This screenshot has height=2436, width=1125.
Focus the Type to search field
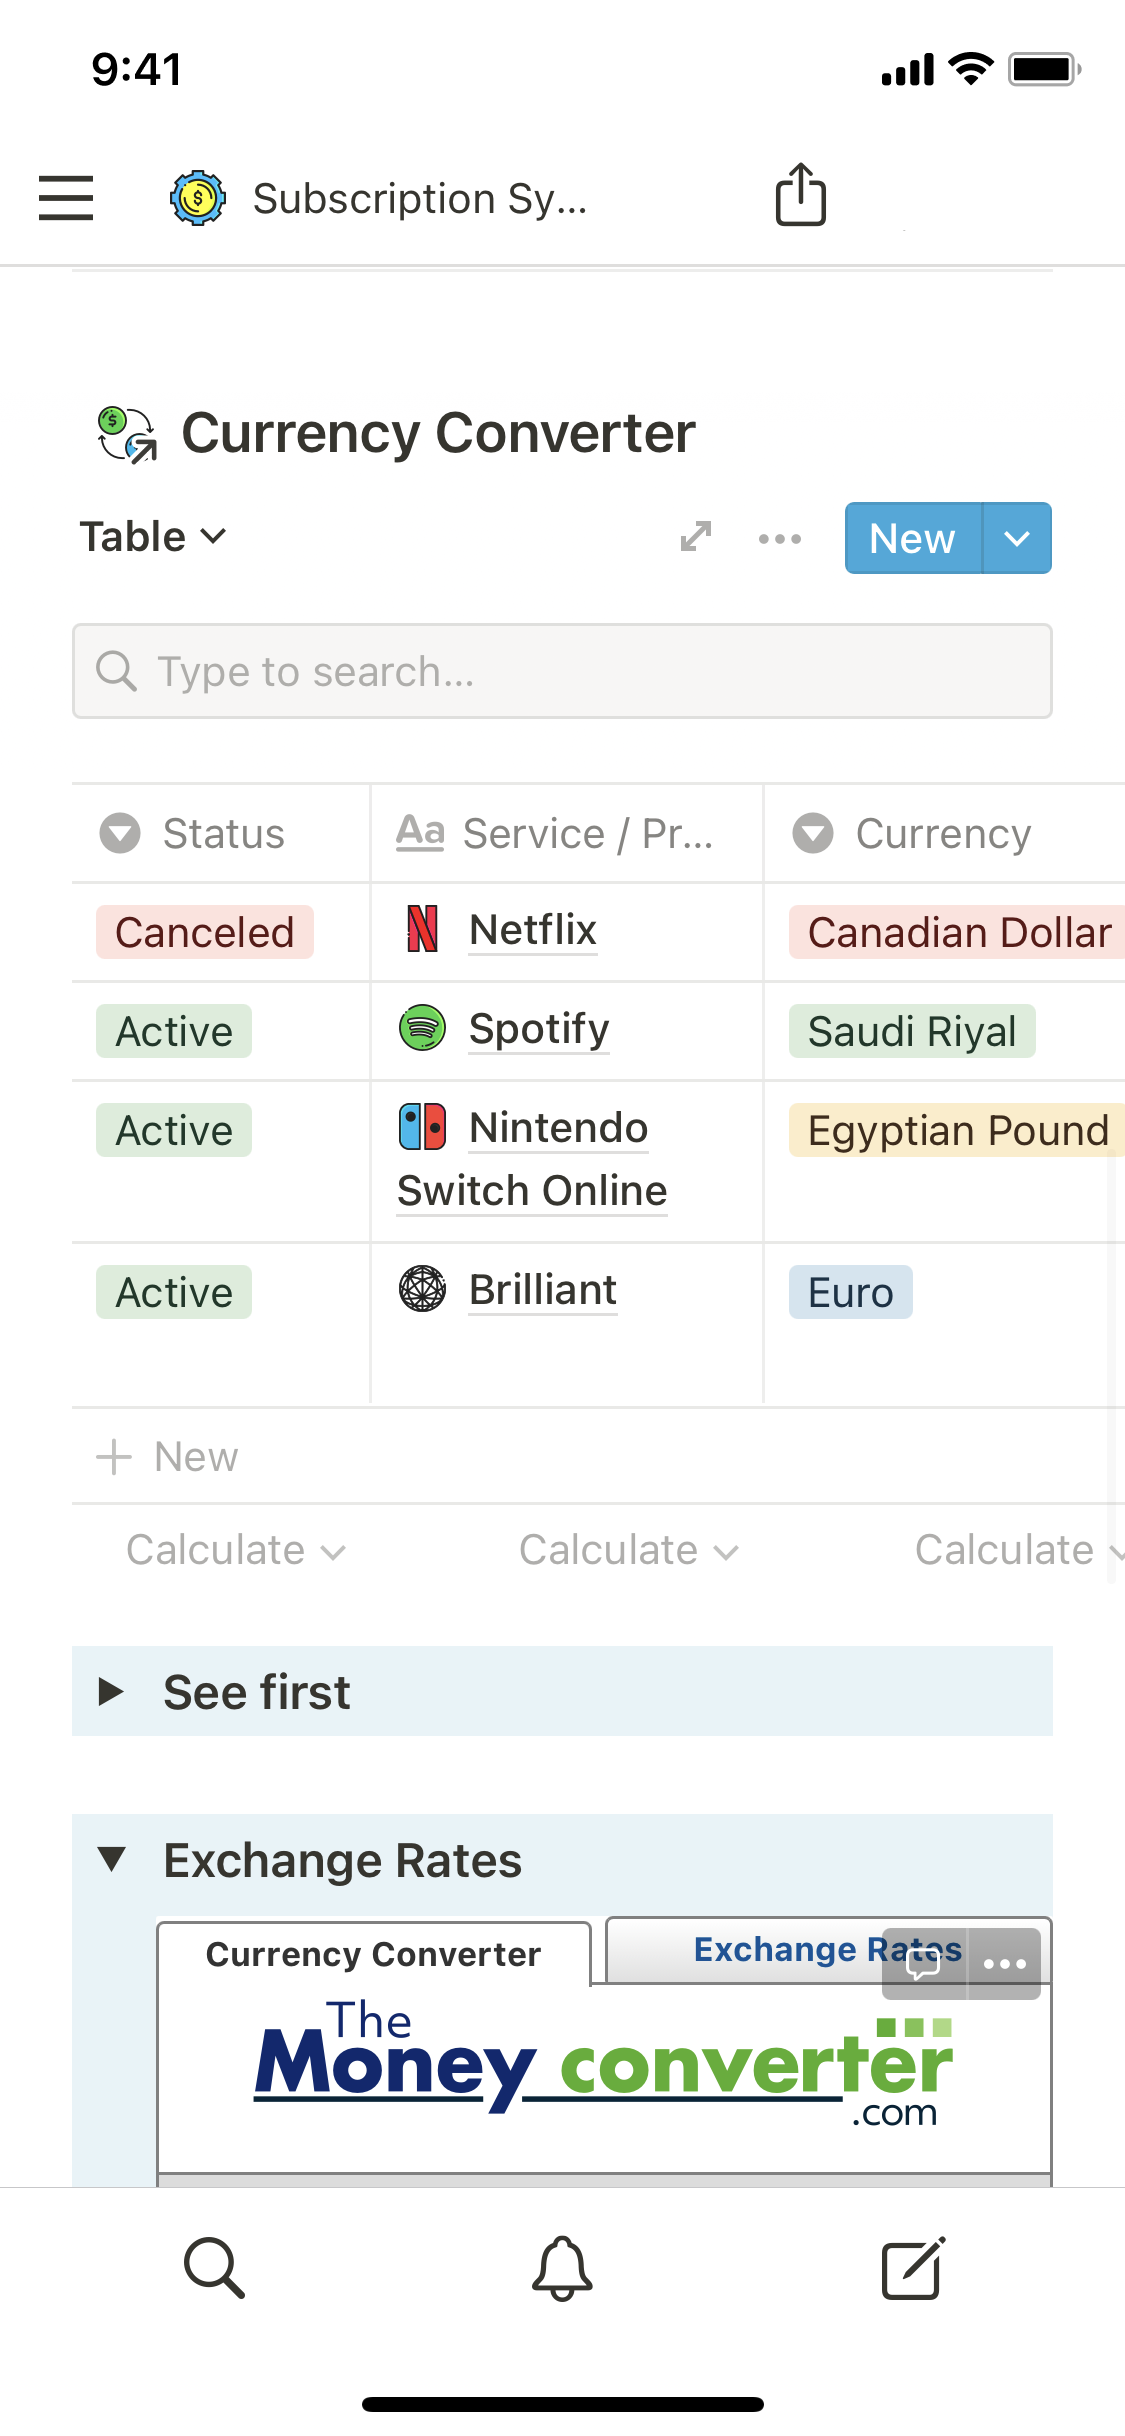[562, 672]
